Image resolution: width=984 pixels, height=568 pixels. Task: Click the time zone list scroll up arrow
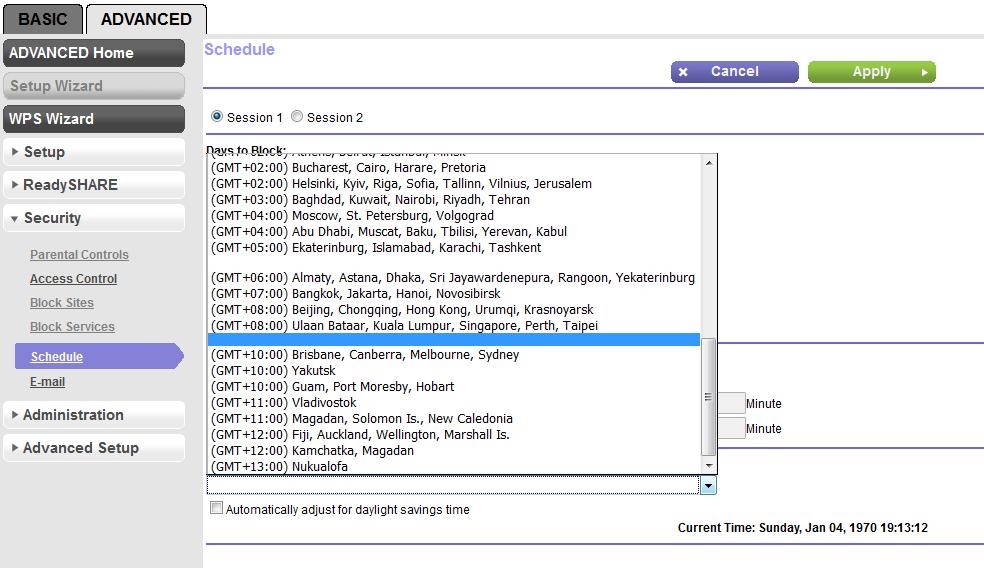[709, 163]
